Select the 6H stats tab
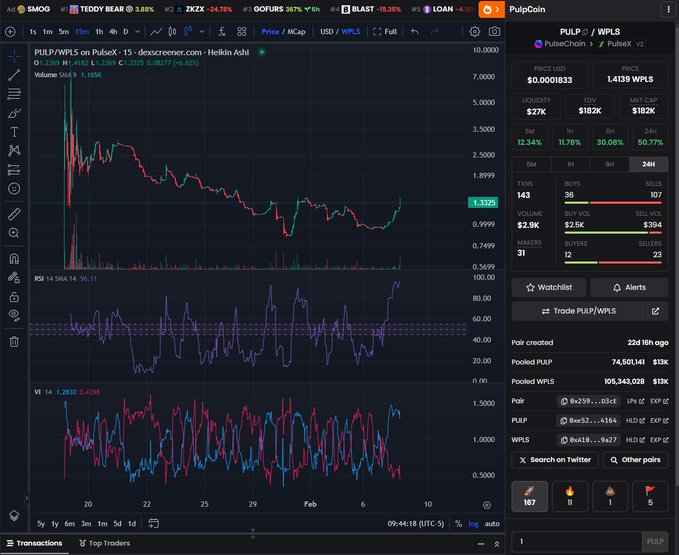679x555 pixels. click(609, 164)
